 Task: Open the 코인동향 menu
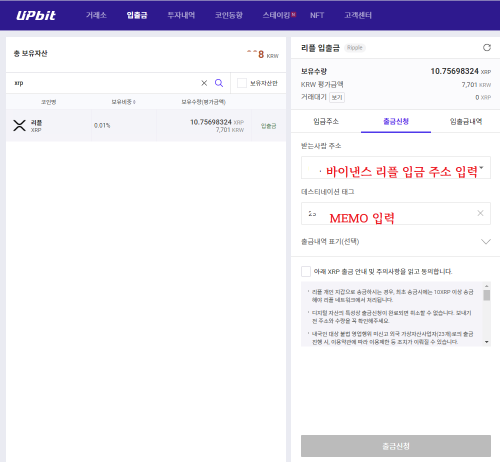(x=229, y=15)
